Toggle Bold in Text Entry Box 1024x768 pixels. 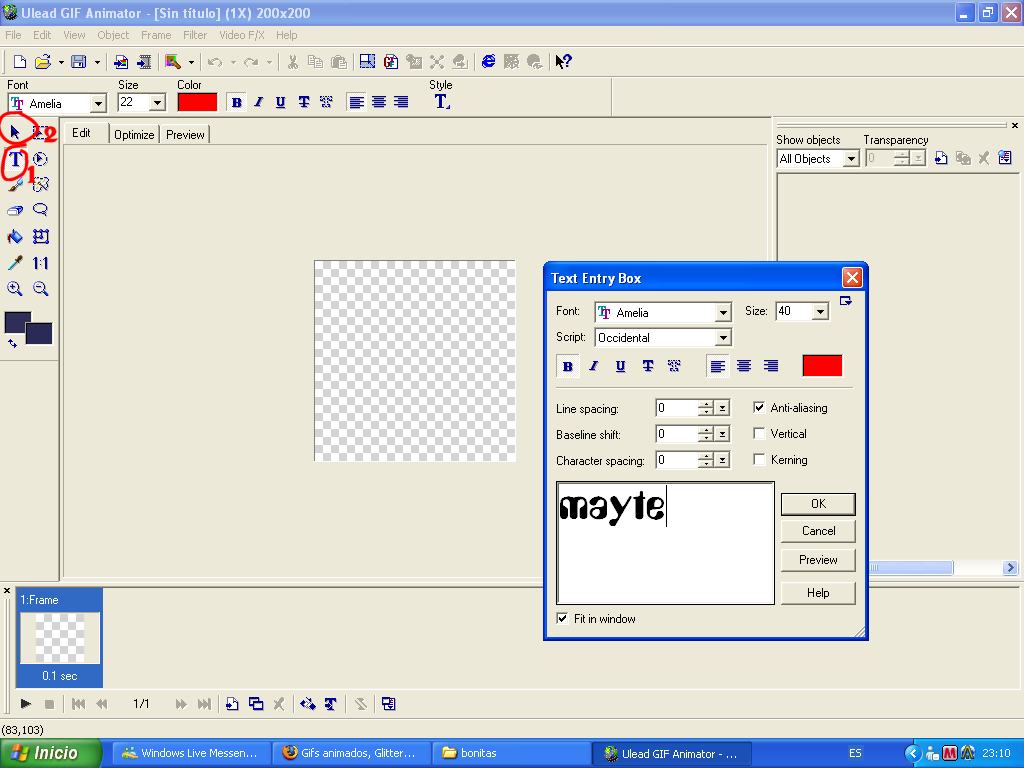pos(568,366)
